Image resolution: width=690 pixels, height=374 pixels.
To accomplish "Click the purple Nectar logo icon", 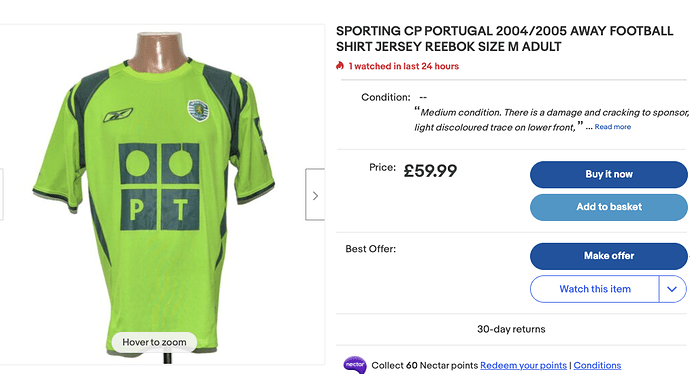I will tap(355, 365).
